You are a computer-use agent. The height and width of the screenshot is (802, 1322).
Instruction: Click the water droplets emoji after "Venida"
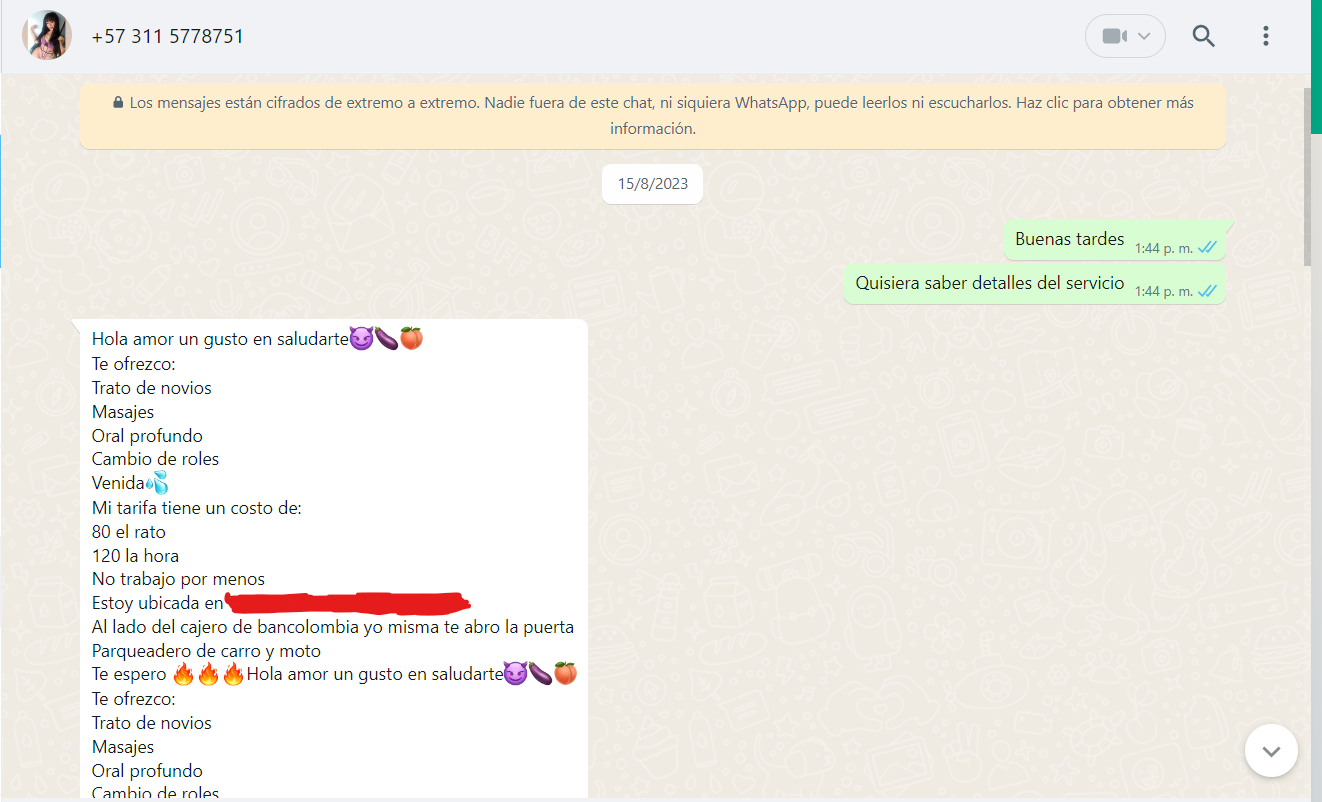click(x=157, y=484)
